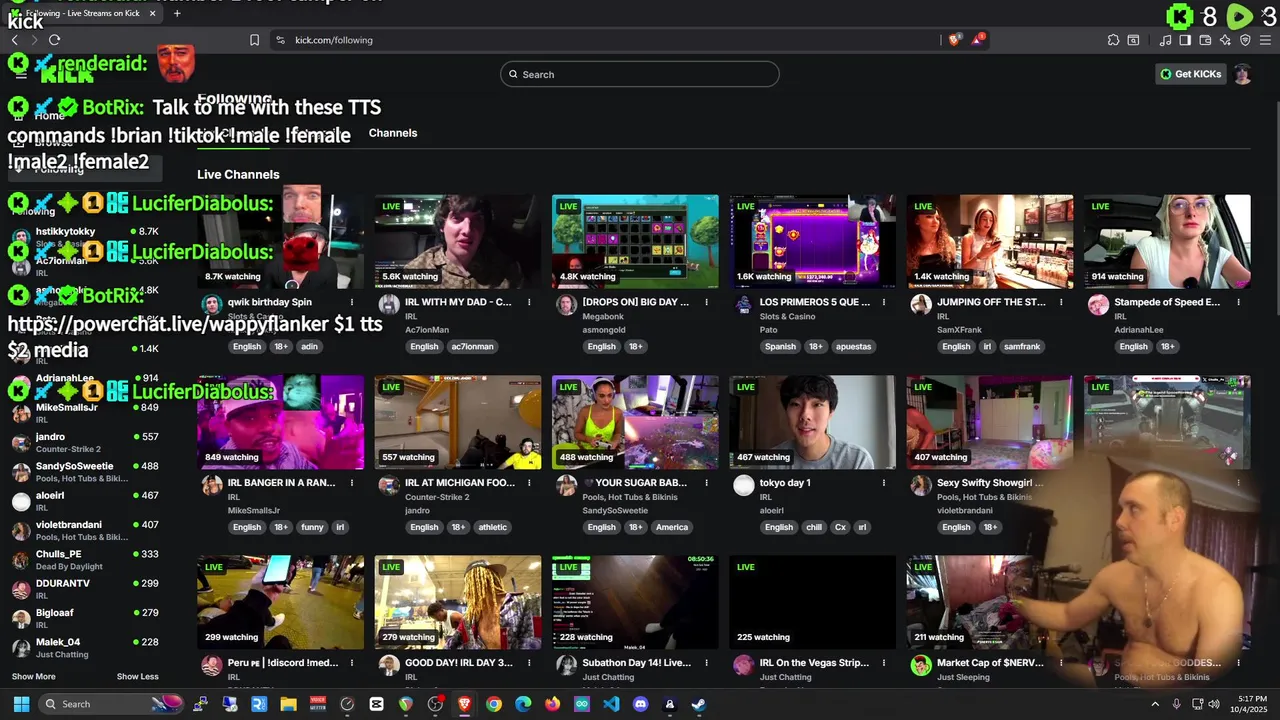Viewport: 1280px width, 720px height.
Task: Open options menu for IRL AT MICHIGAN FOO
Action: click(x=529, y=483)
